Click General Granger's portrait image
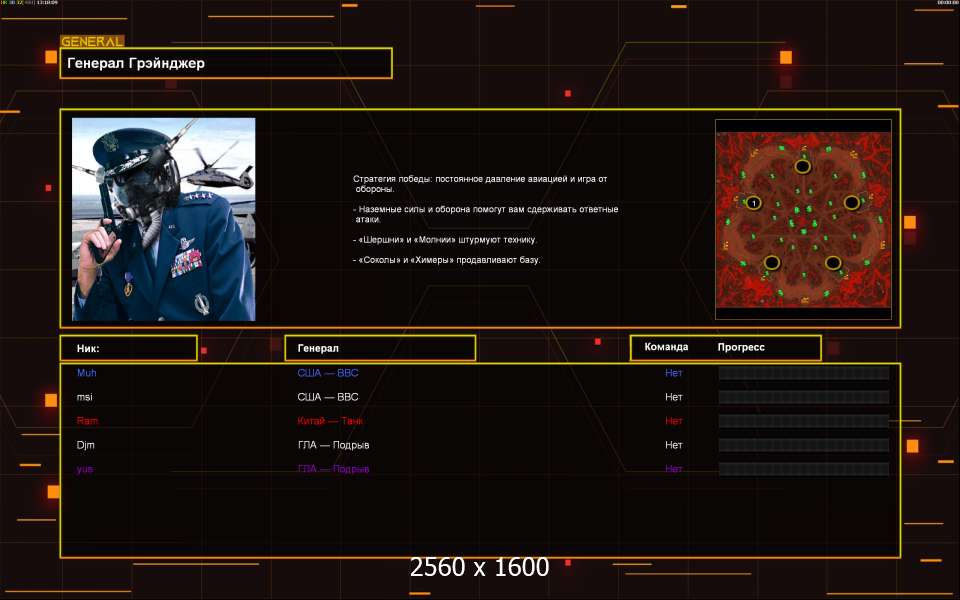Viewport: 960px width, 600px height. point(163,219)
